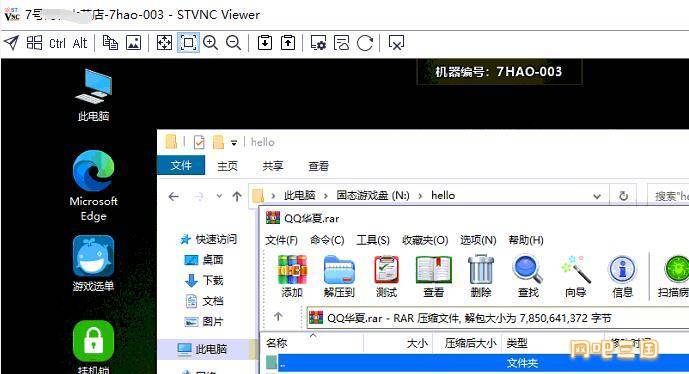Open WinRAR 命令(C) menu
This screenshot has width=689, height=374.
(x=326, y=240)
